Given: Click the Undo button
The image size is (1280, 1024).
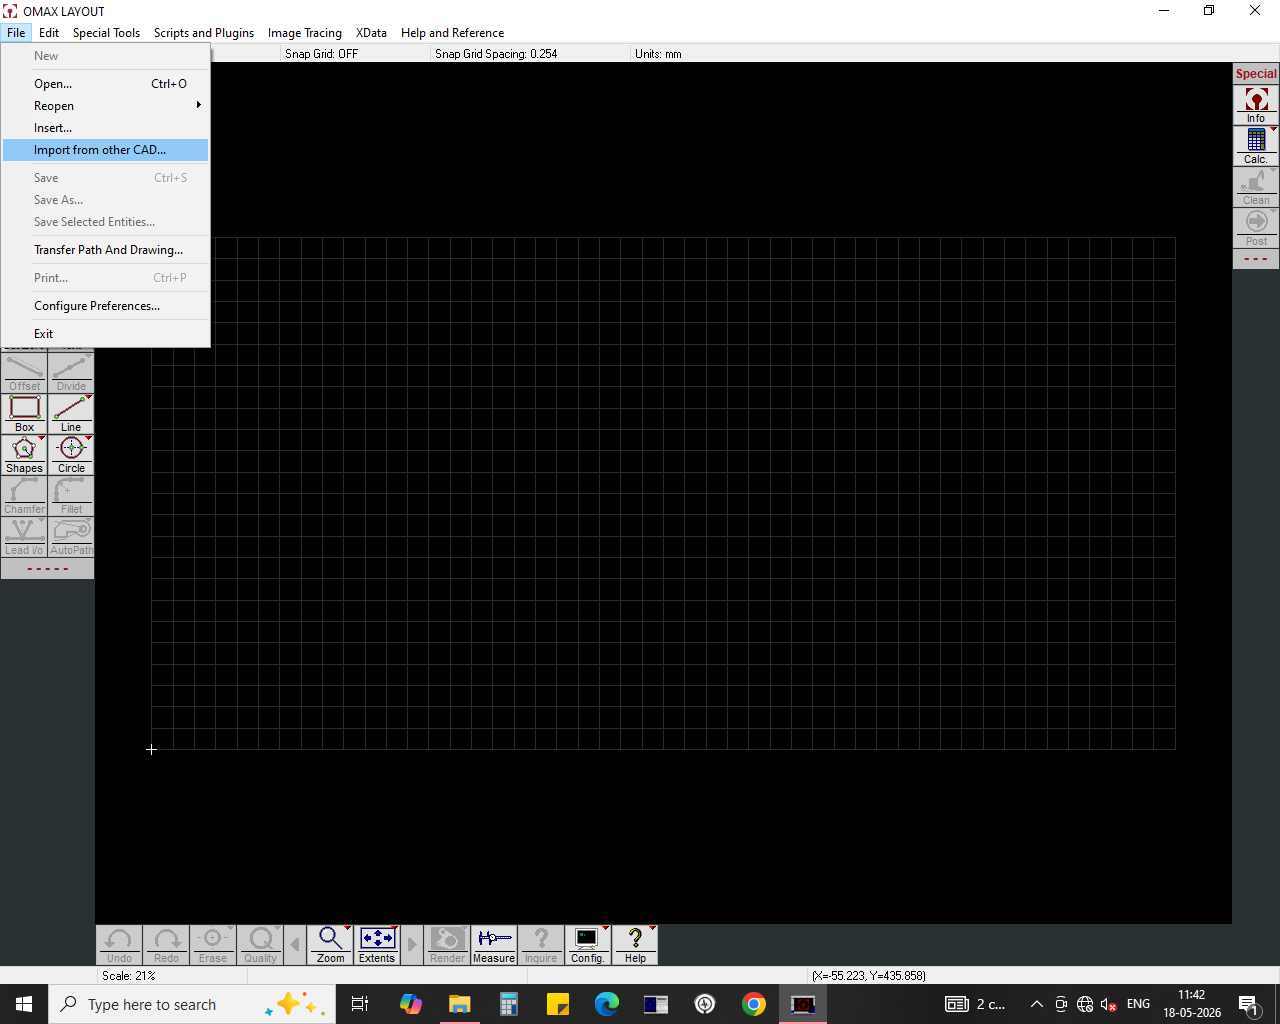Looking at the screenshot, I should tap(119, 945).
